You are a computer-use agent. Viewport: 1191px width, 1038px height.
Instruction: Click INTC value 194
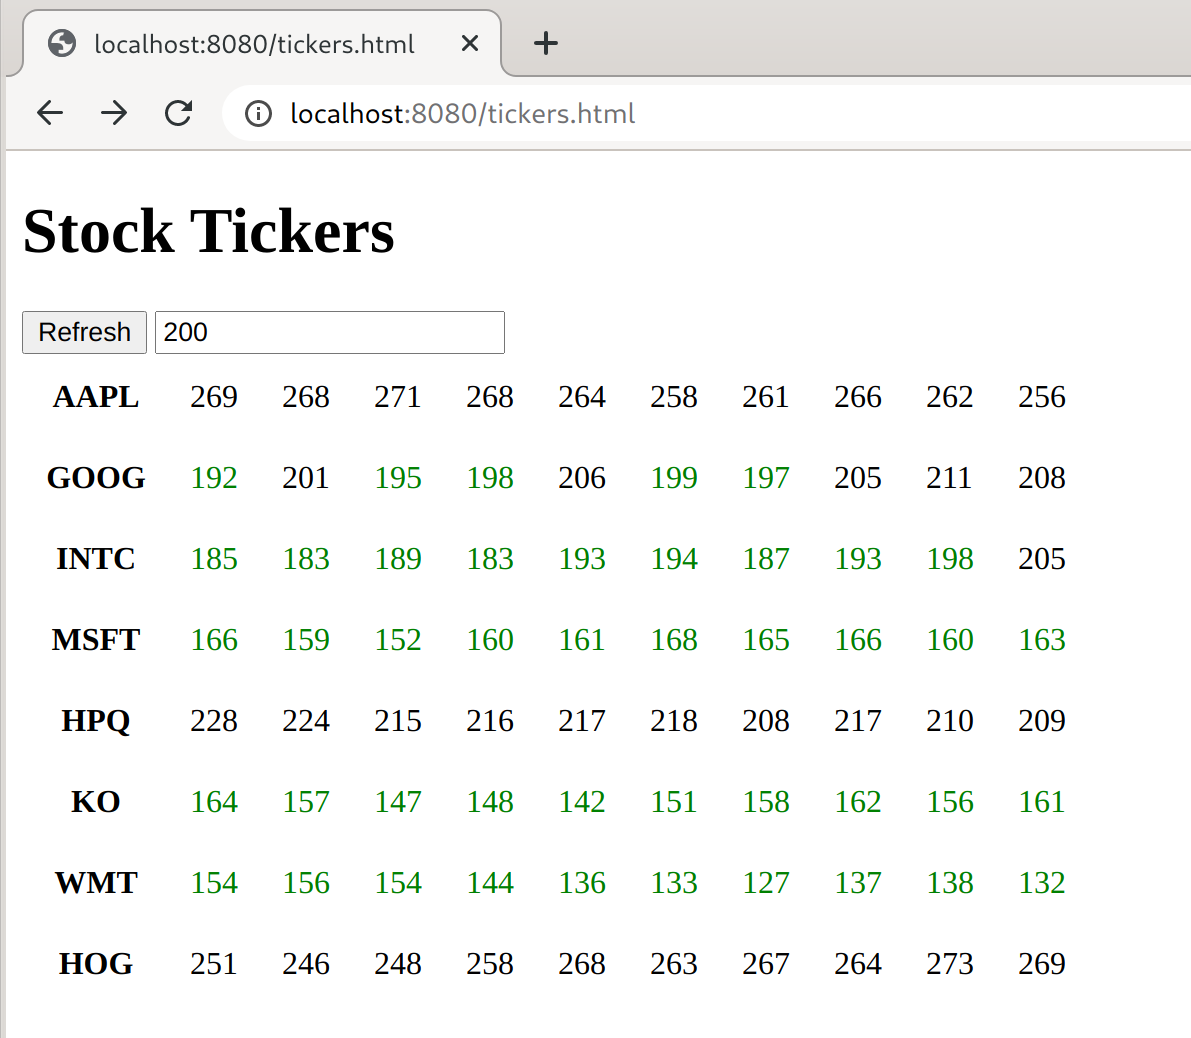674,559
